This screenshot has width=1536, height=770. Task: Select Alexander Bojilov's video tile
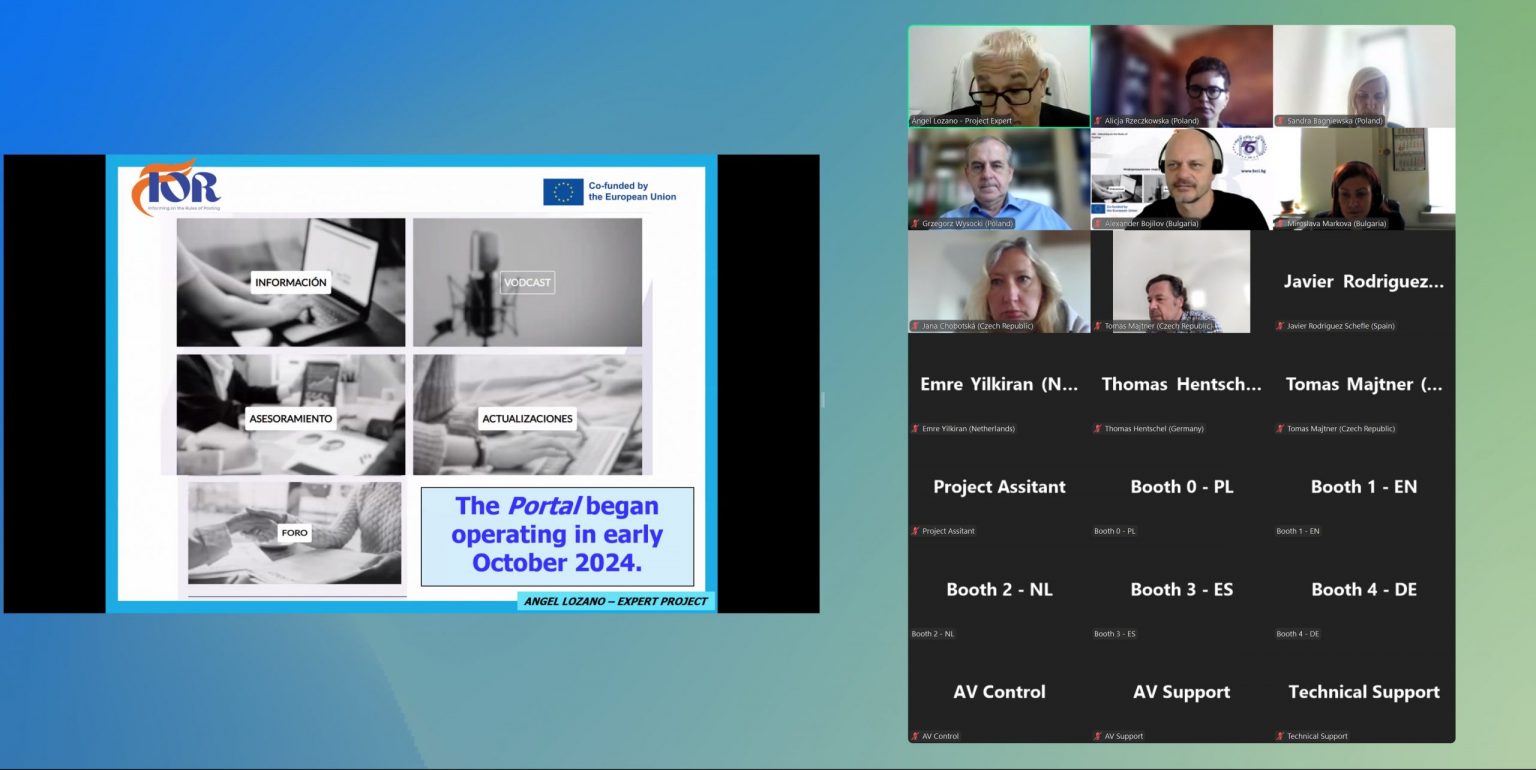pyautogui.click(x=1181, y=179)
